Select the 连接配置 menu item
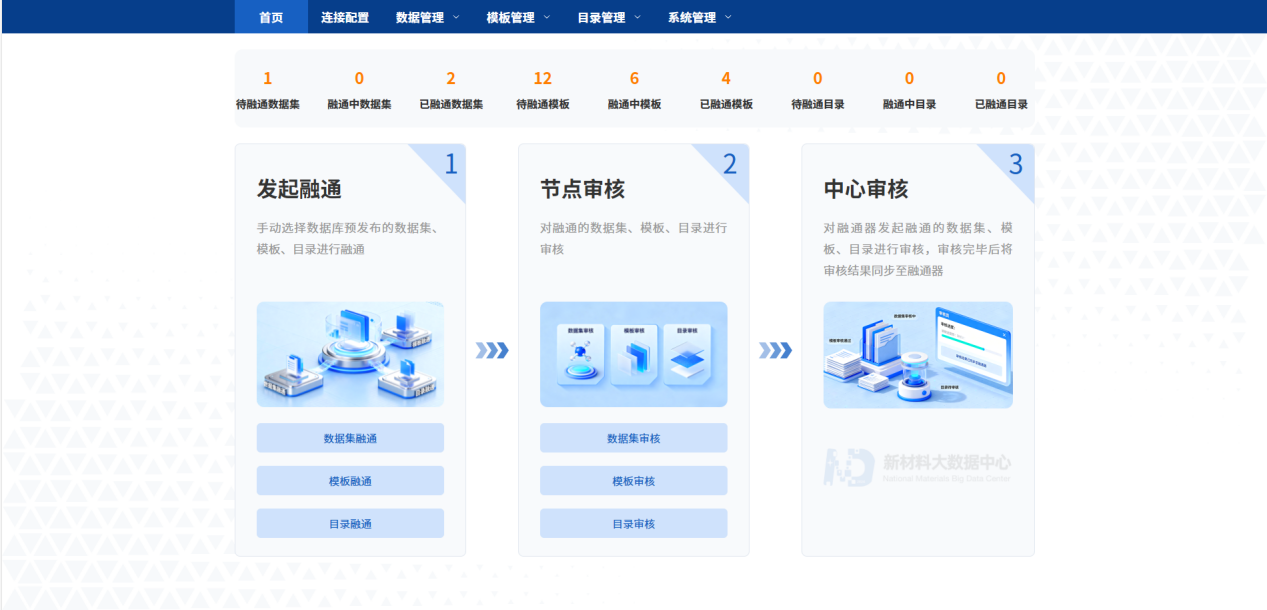This screenshot has height=610, width=1267. [344, 17]
